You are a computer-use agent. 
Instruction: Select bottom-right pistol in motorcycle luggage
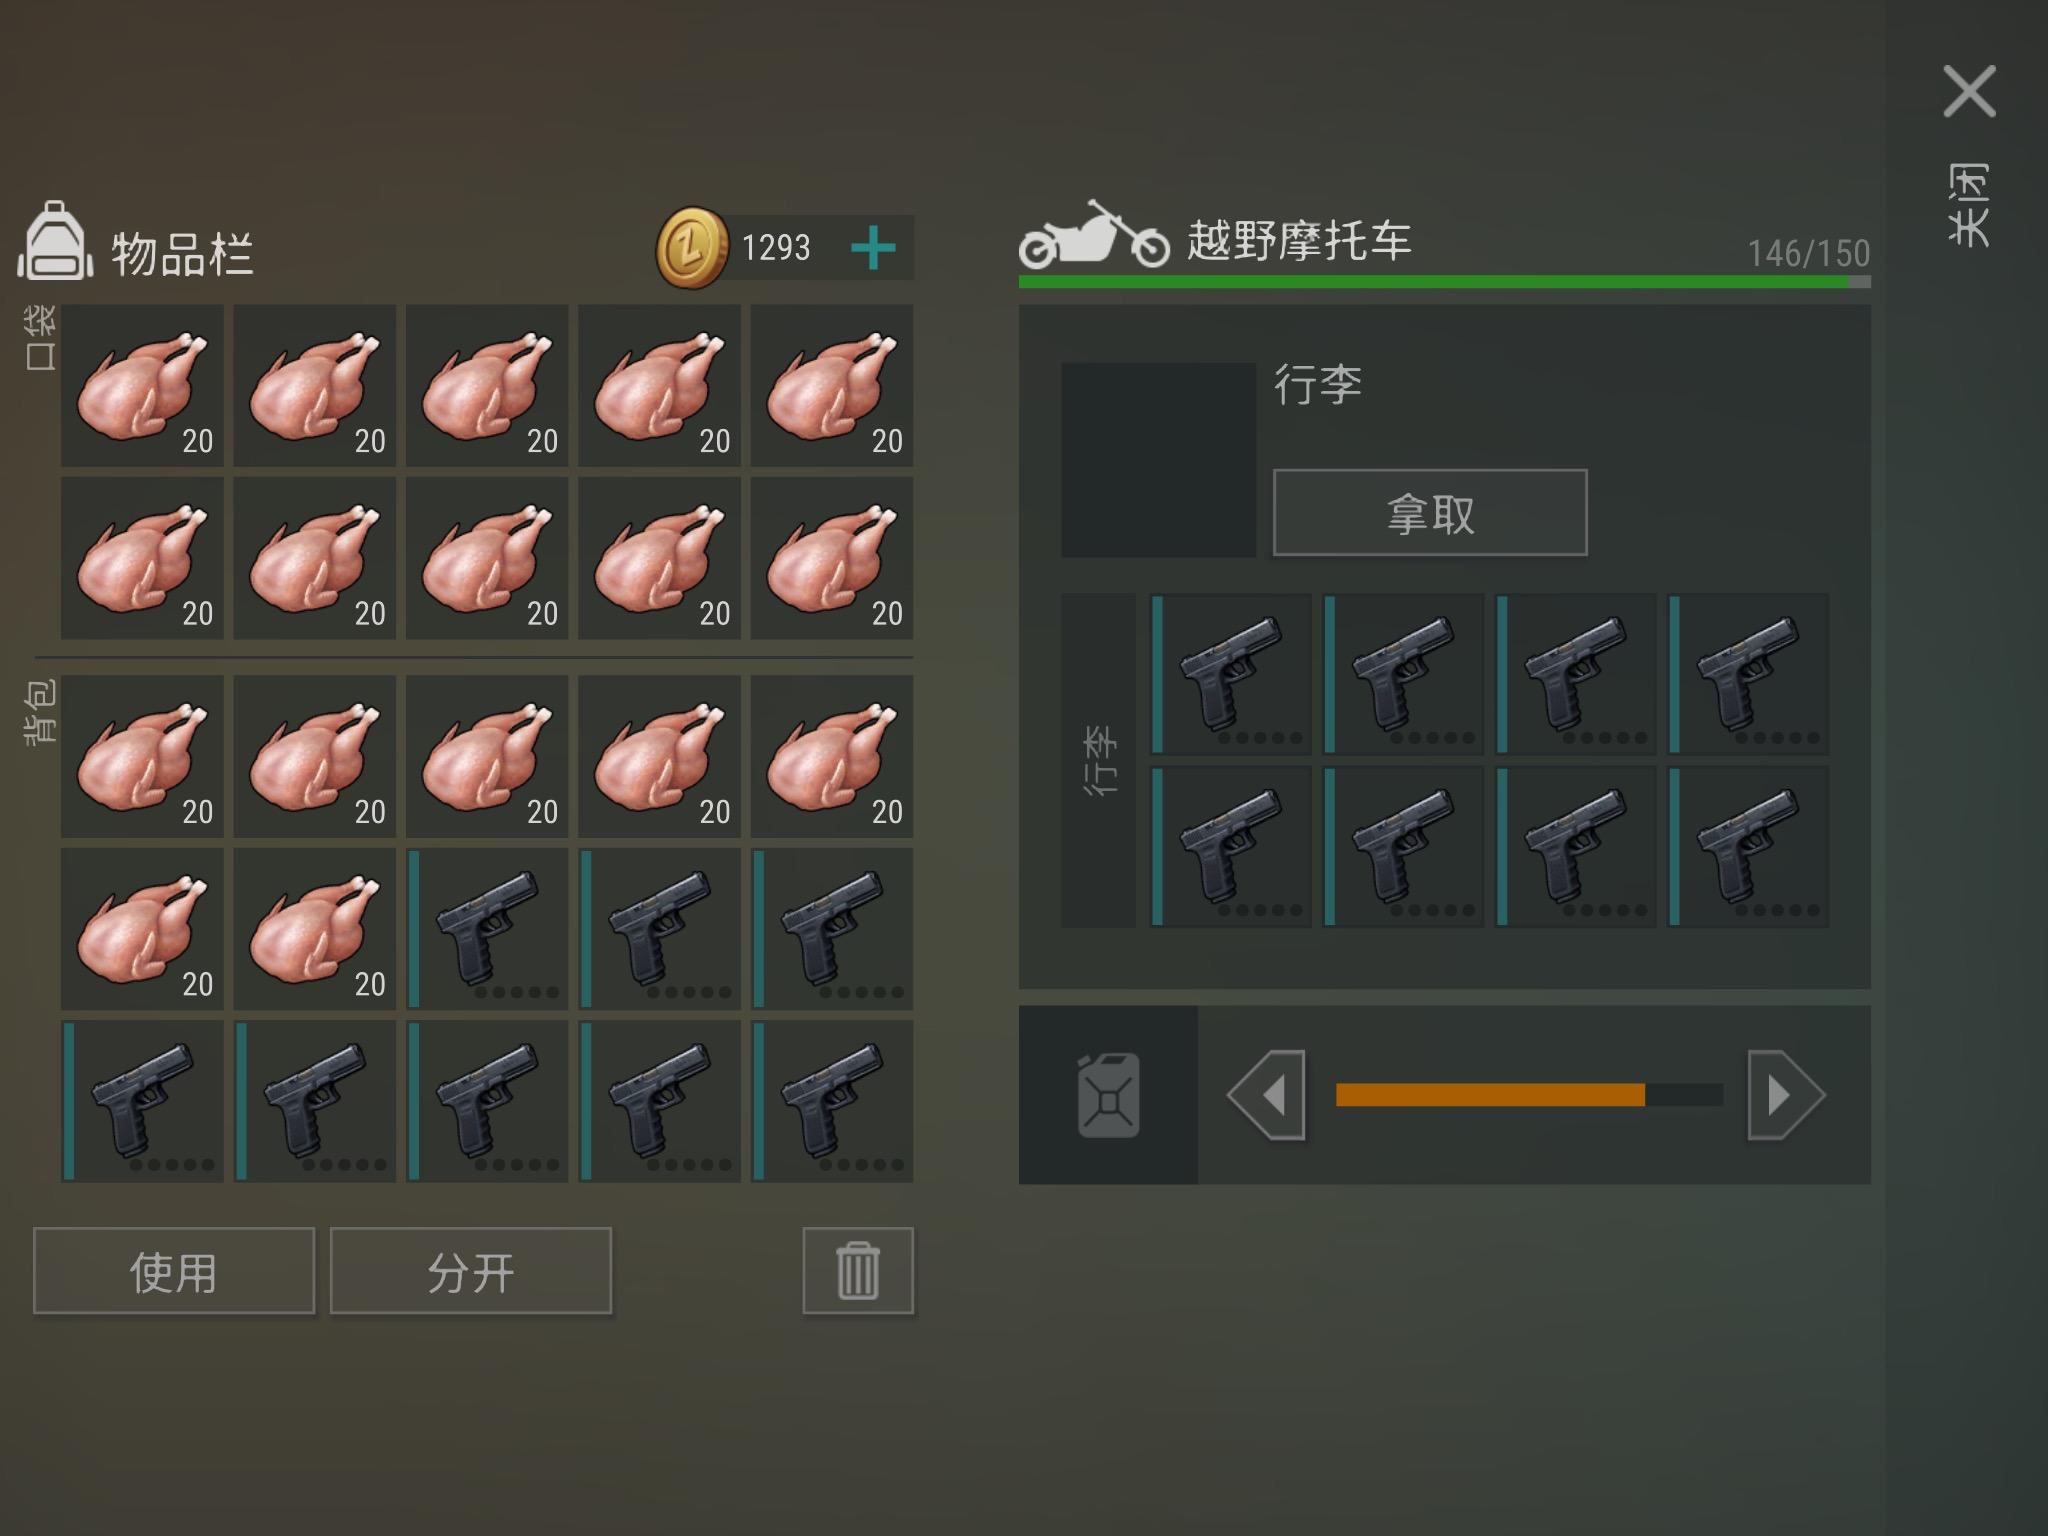pyautogui.click(x=1748, y=846)
